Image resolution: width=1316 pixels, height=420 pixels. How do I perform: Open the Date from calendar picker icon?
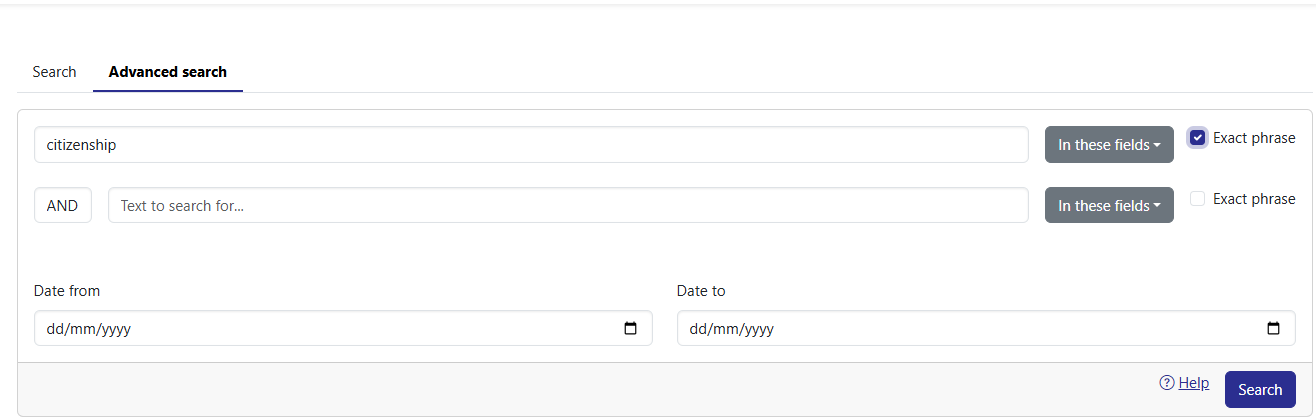[630, 328]
